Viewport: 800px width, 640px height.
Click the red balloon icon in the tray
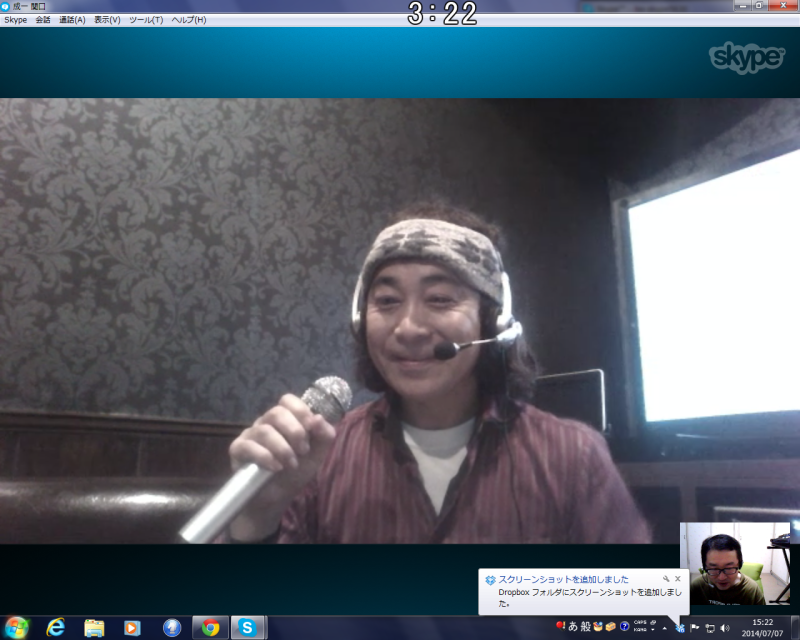pos(560,626)
